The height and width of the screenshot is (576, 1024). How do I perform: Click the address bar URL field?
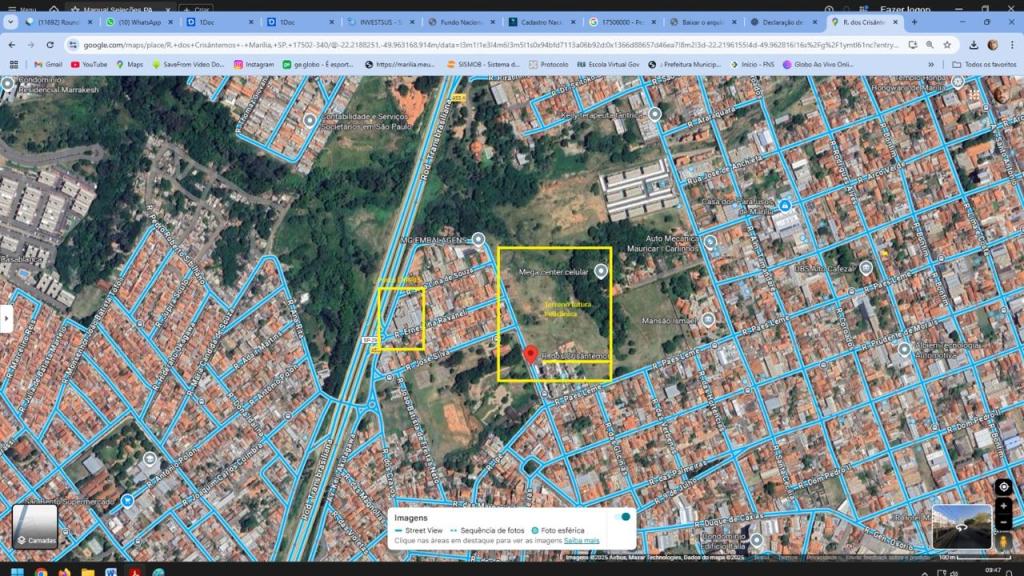480,45
